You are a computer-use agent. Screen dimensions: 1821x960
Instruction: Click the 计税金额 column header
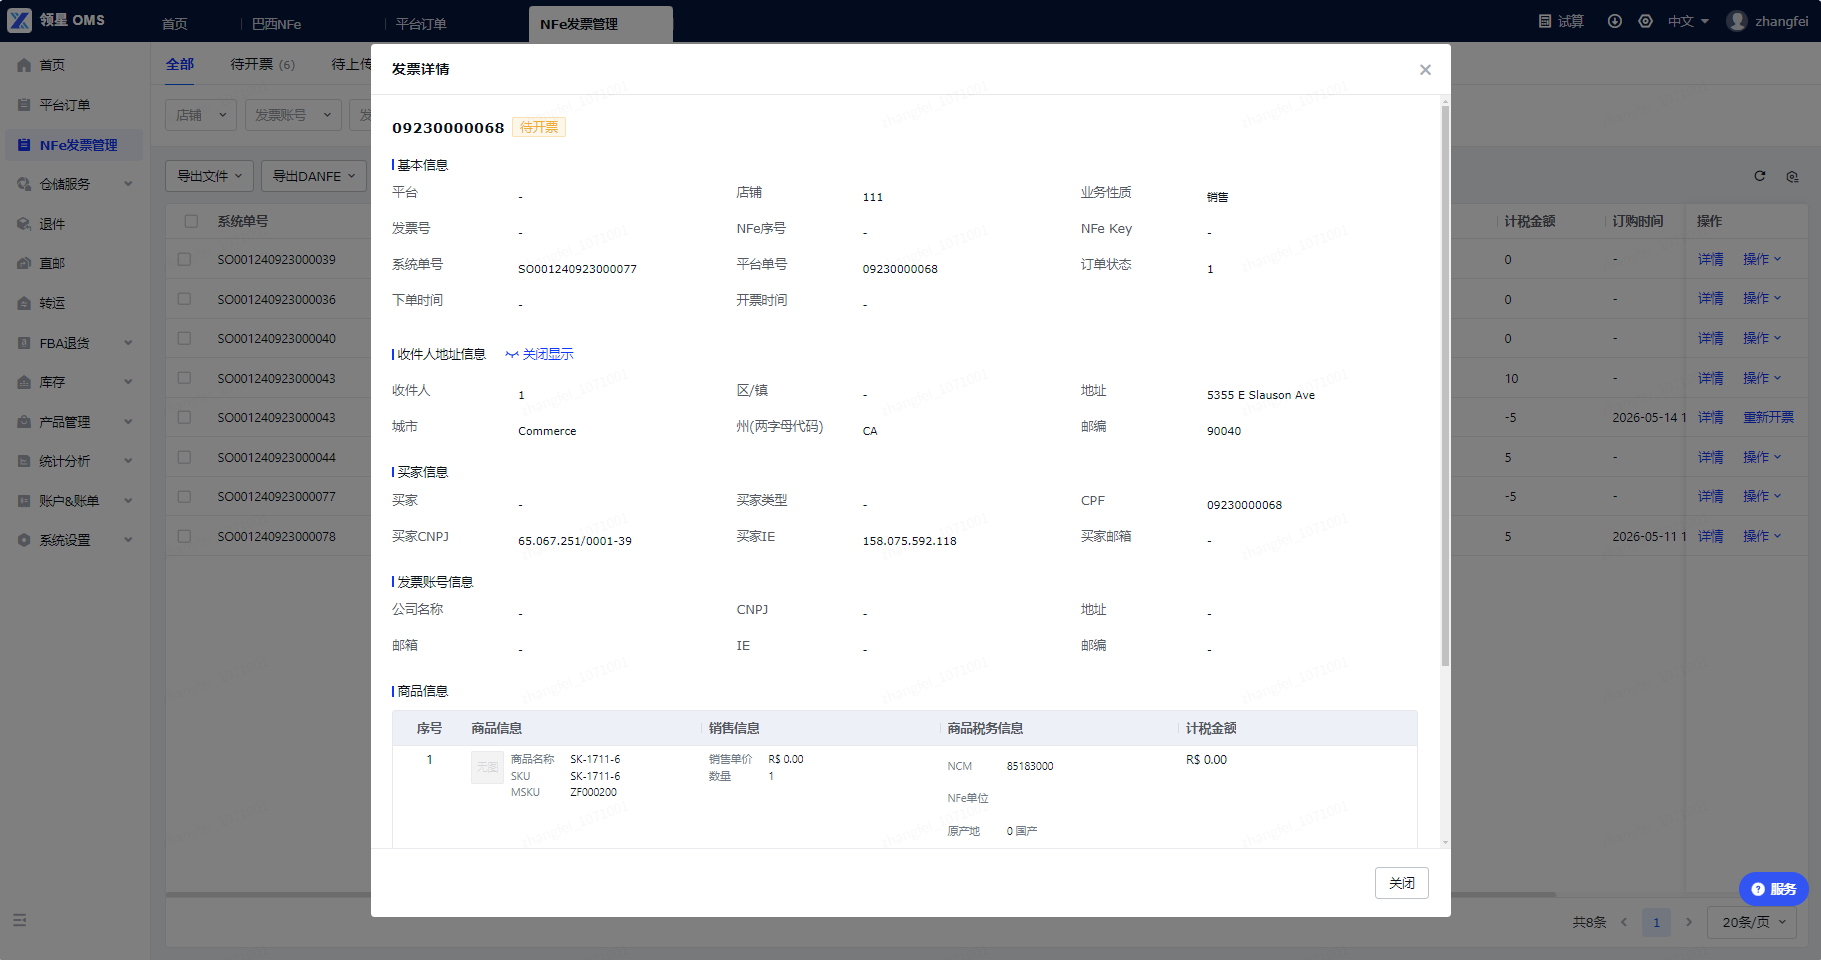[1530, 221]
